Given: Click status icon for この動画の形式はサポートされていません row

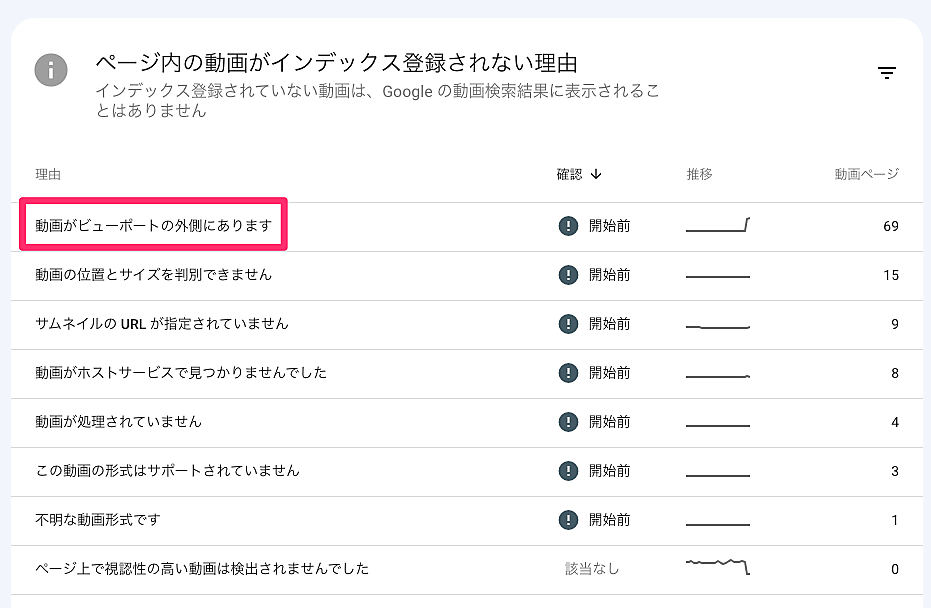Looking at the screenshot, I should [568, 471].
